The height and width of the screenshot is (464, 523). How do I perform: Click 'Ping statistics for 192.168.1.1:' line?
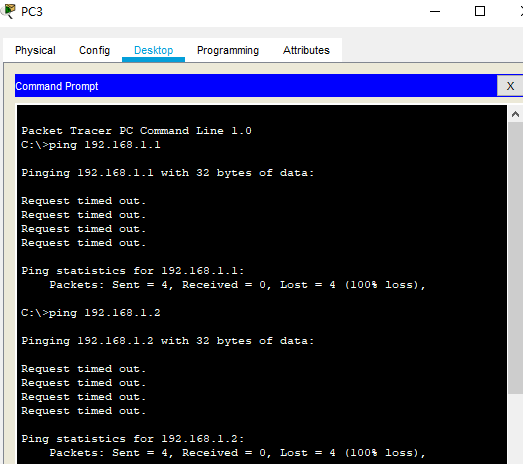(x=133, y=271)
